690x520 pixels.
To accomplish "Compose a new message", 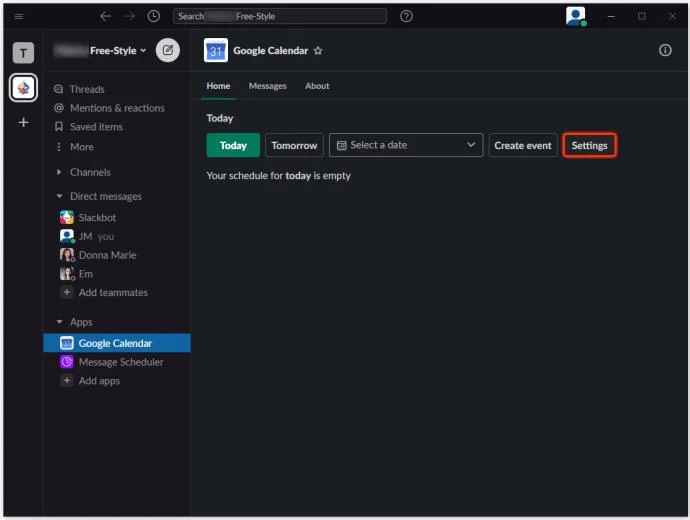I will [x=168, y=50].
